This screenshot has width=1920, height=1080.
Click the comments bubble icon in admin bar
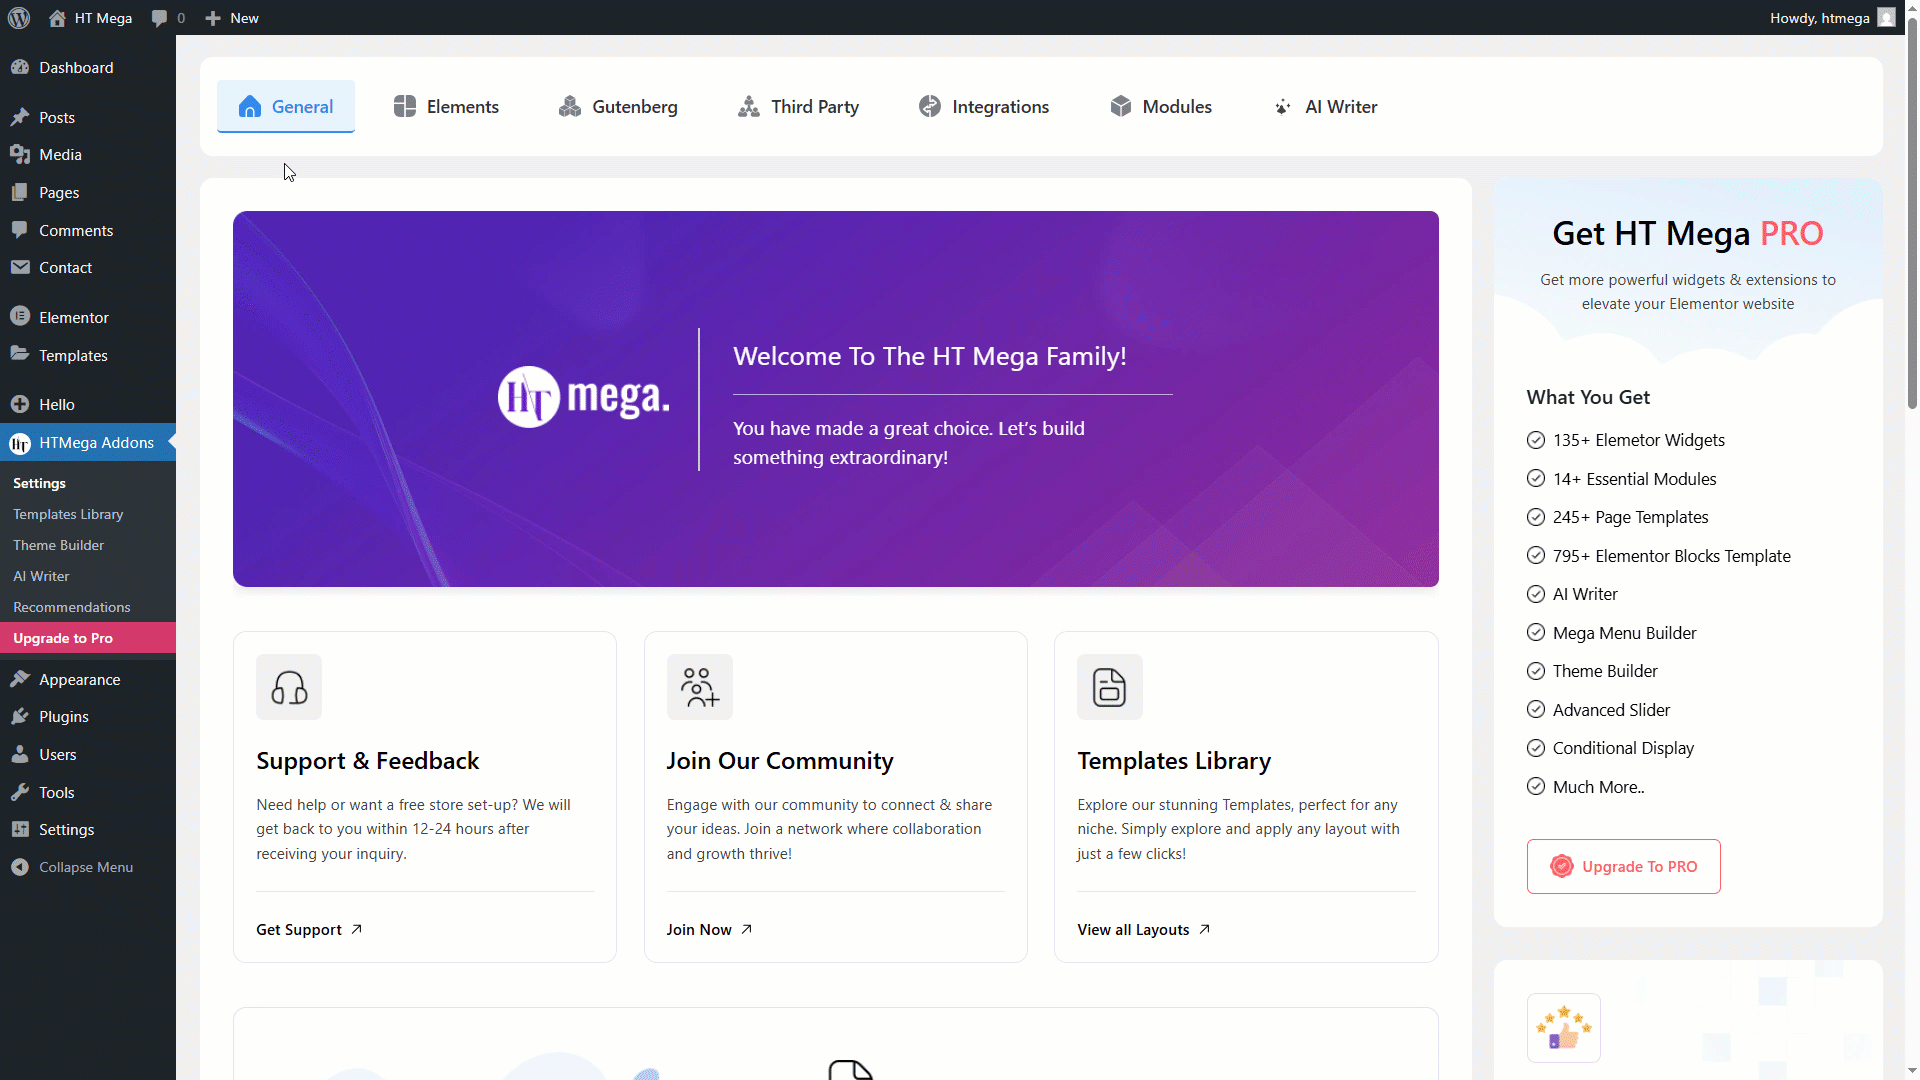pyautogui.click(x=159, y=18)
